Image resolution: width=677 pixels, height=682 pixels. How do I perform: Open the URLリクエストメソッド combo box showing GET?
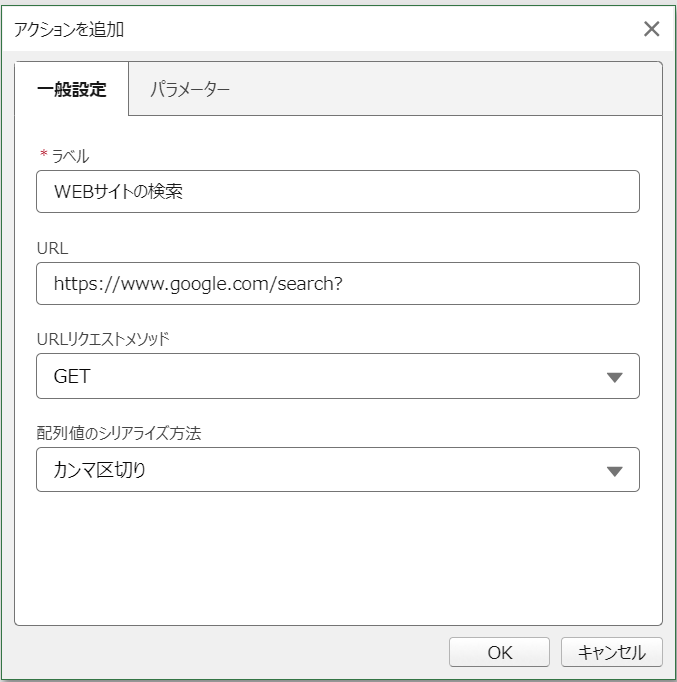coord(338,376)
